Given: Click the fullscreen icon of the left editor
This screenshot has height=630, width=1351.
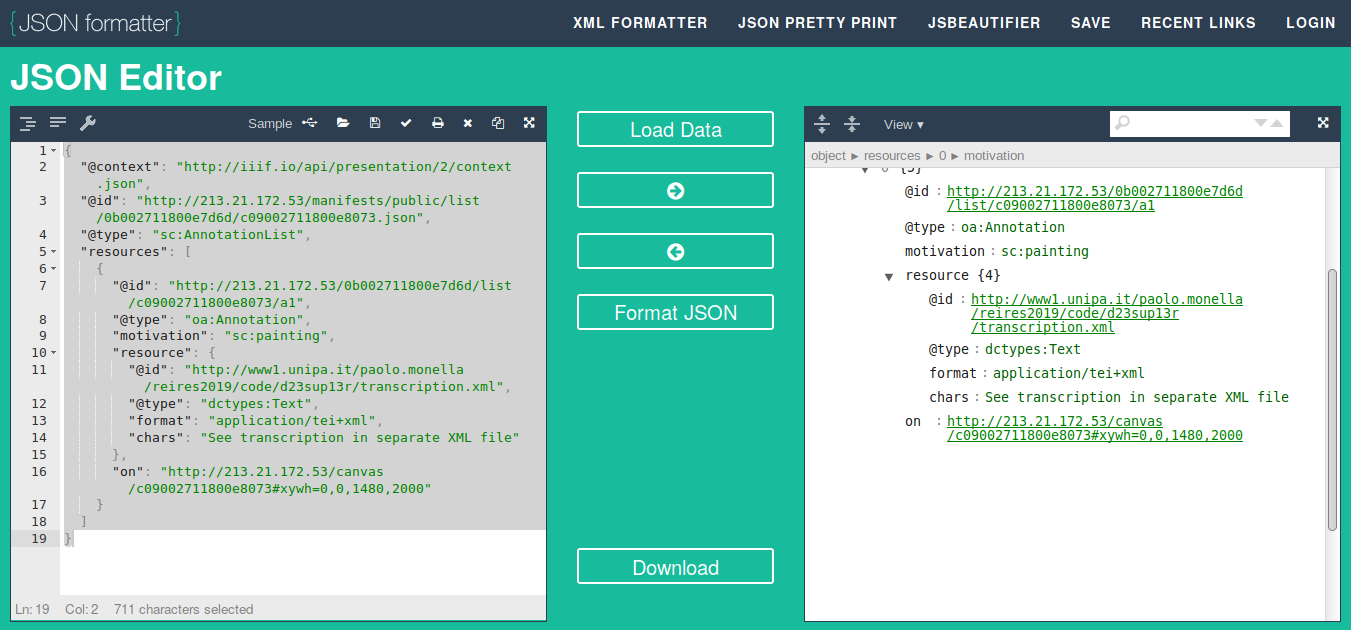Looking at the screenshot, I should tap(529, 123).
